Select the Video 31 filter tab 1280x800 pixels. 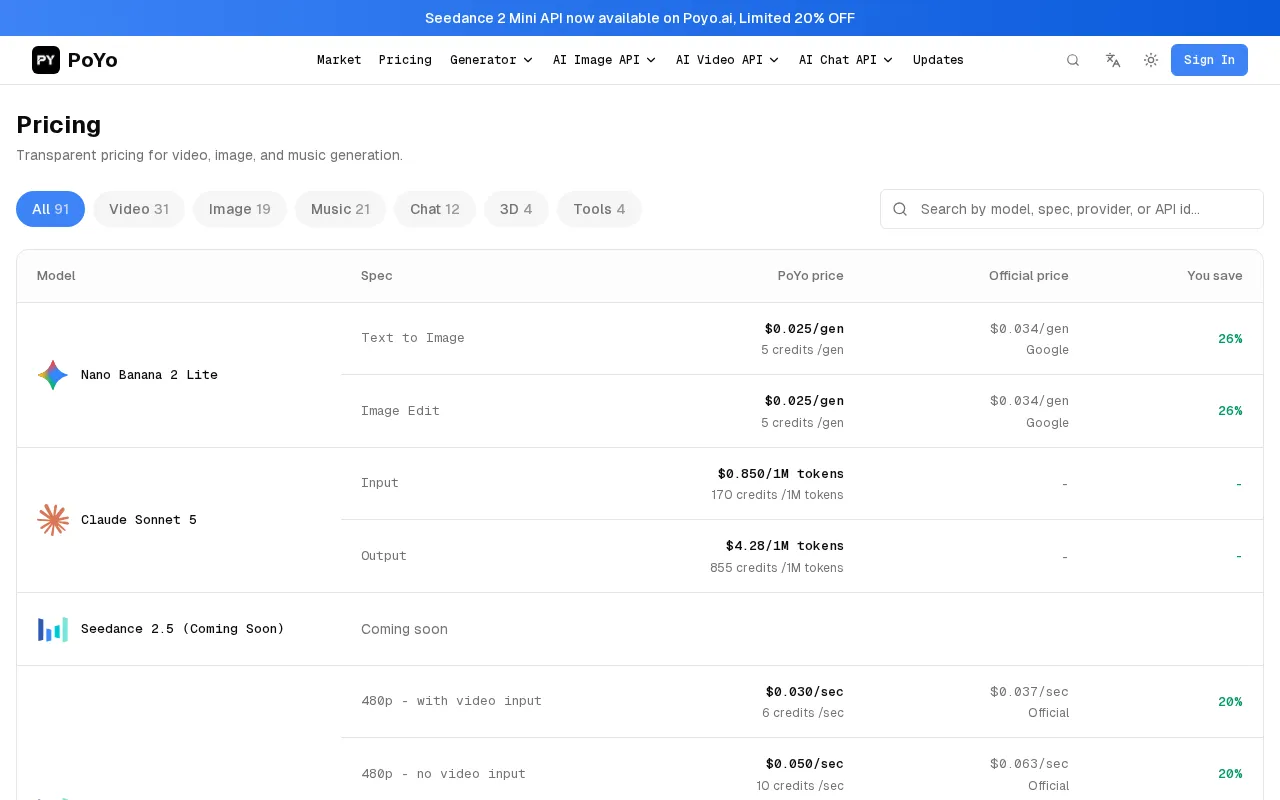(139, 209)
